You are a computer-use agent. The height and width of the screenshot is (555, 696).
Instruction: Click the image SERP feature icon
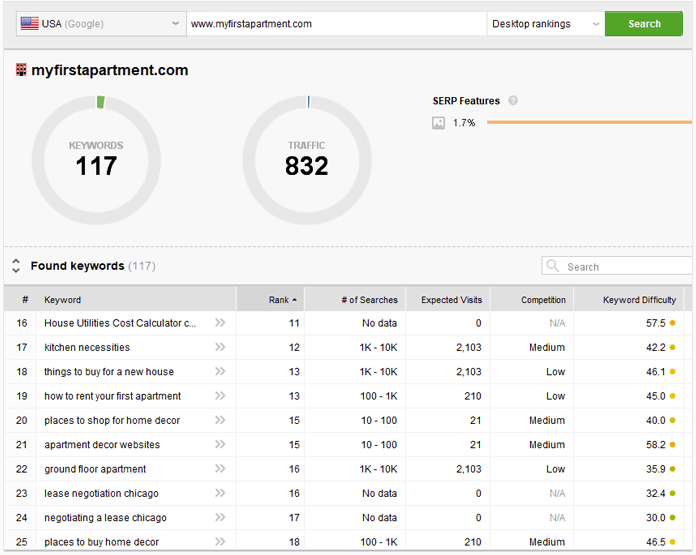[439, 123]
